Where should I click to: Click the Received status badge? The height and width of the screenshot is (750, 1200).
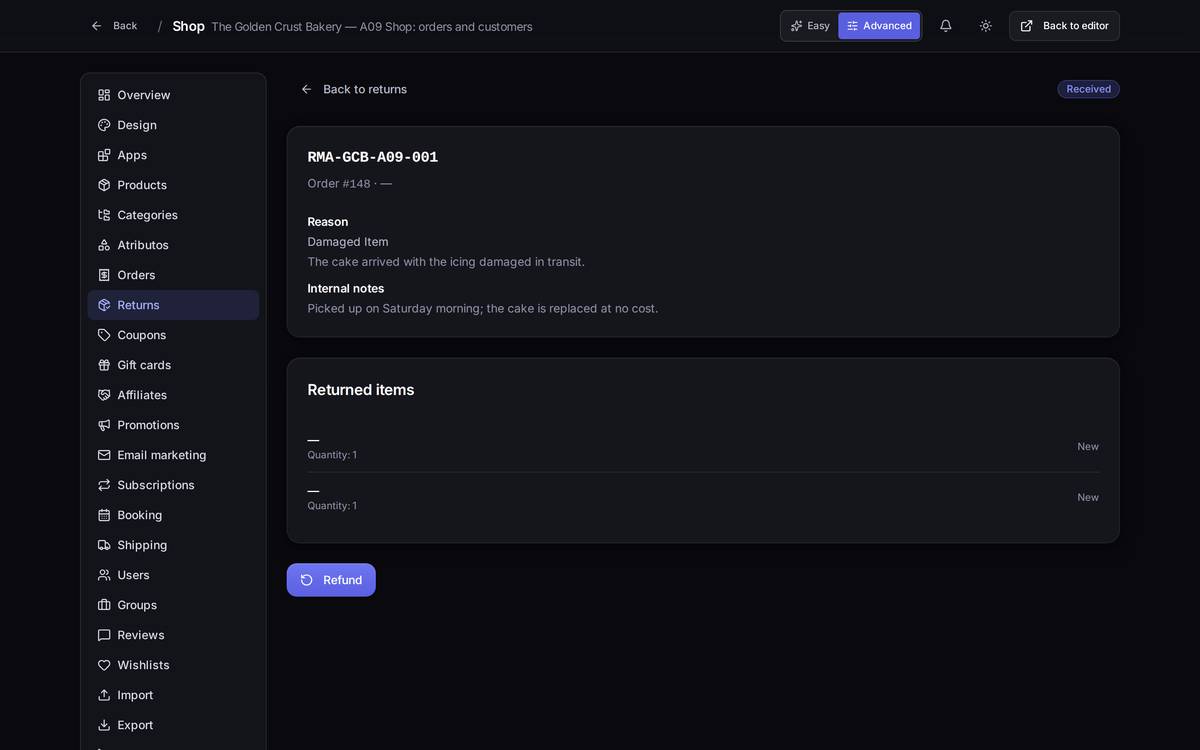[1088, 89]
